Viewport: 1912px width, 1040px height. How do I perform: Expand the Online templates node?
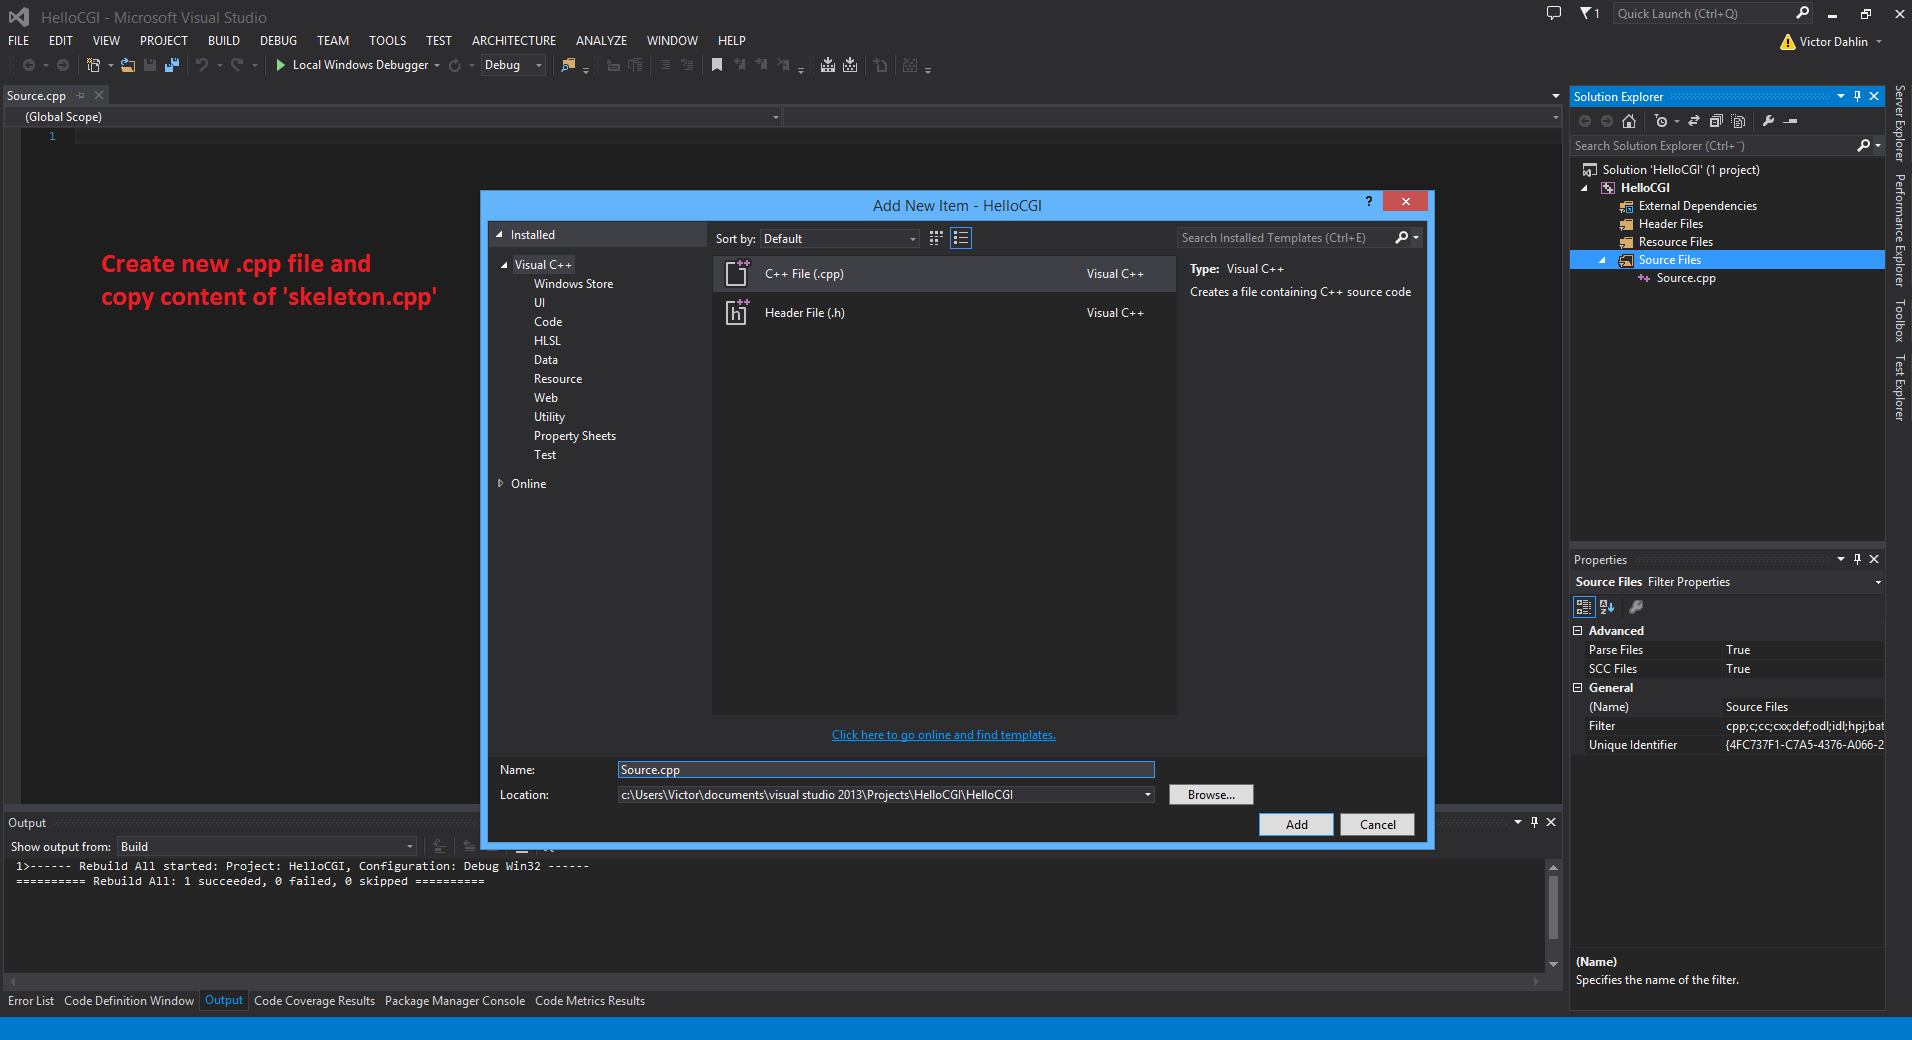500,483
